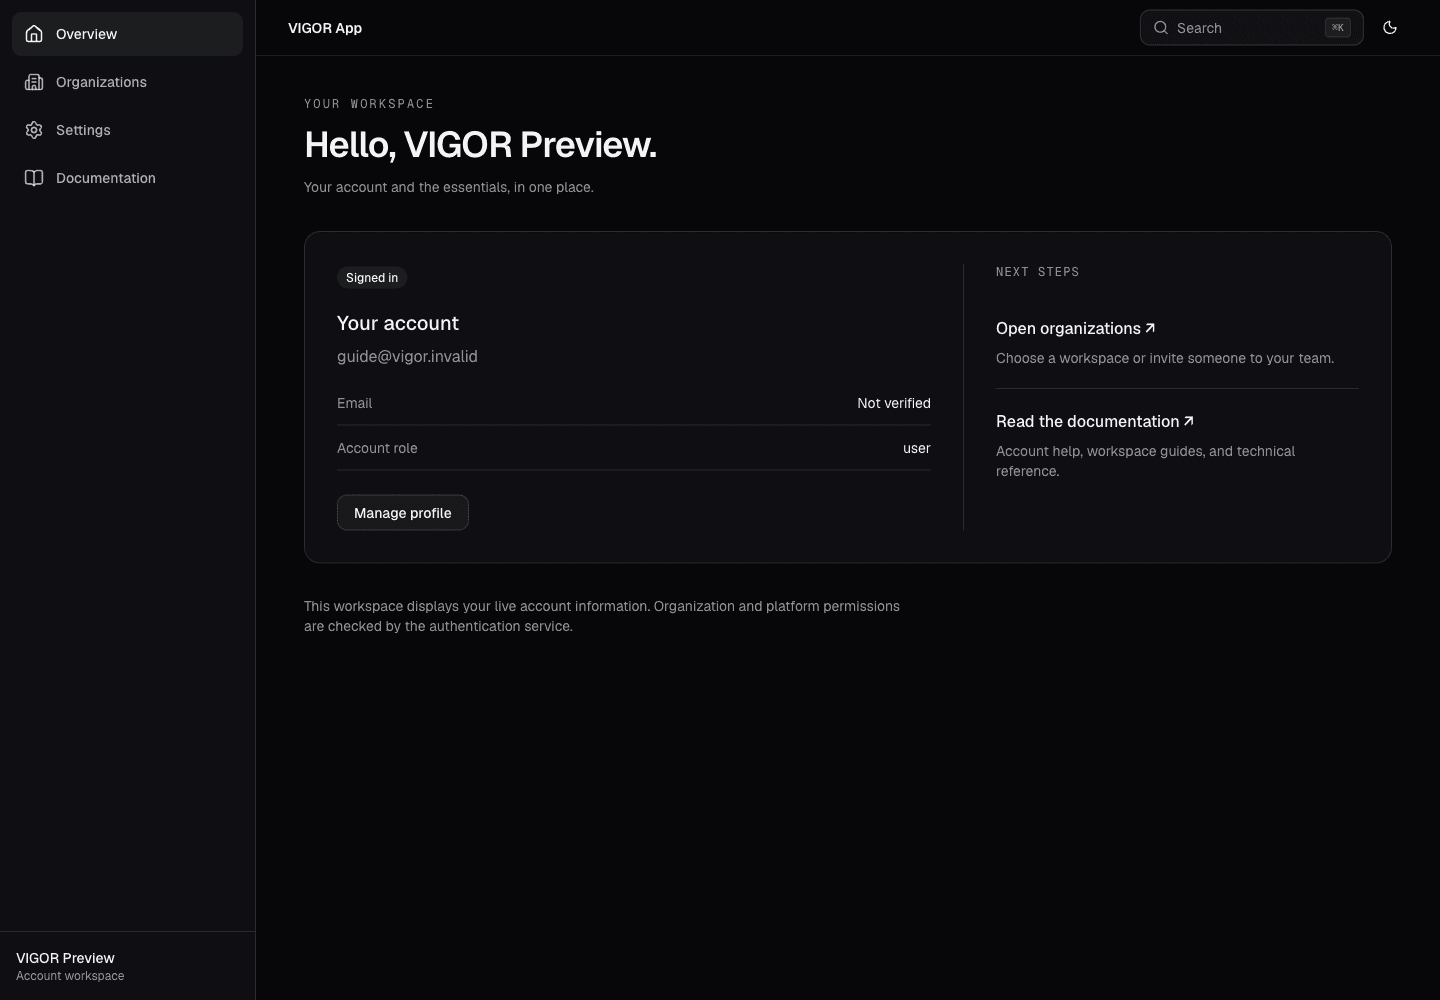Click the Organizations building icon
The width and height of the screenshot is (1440, 1000).
point(34,82)
